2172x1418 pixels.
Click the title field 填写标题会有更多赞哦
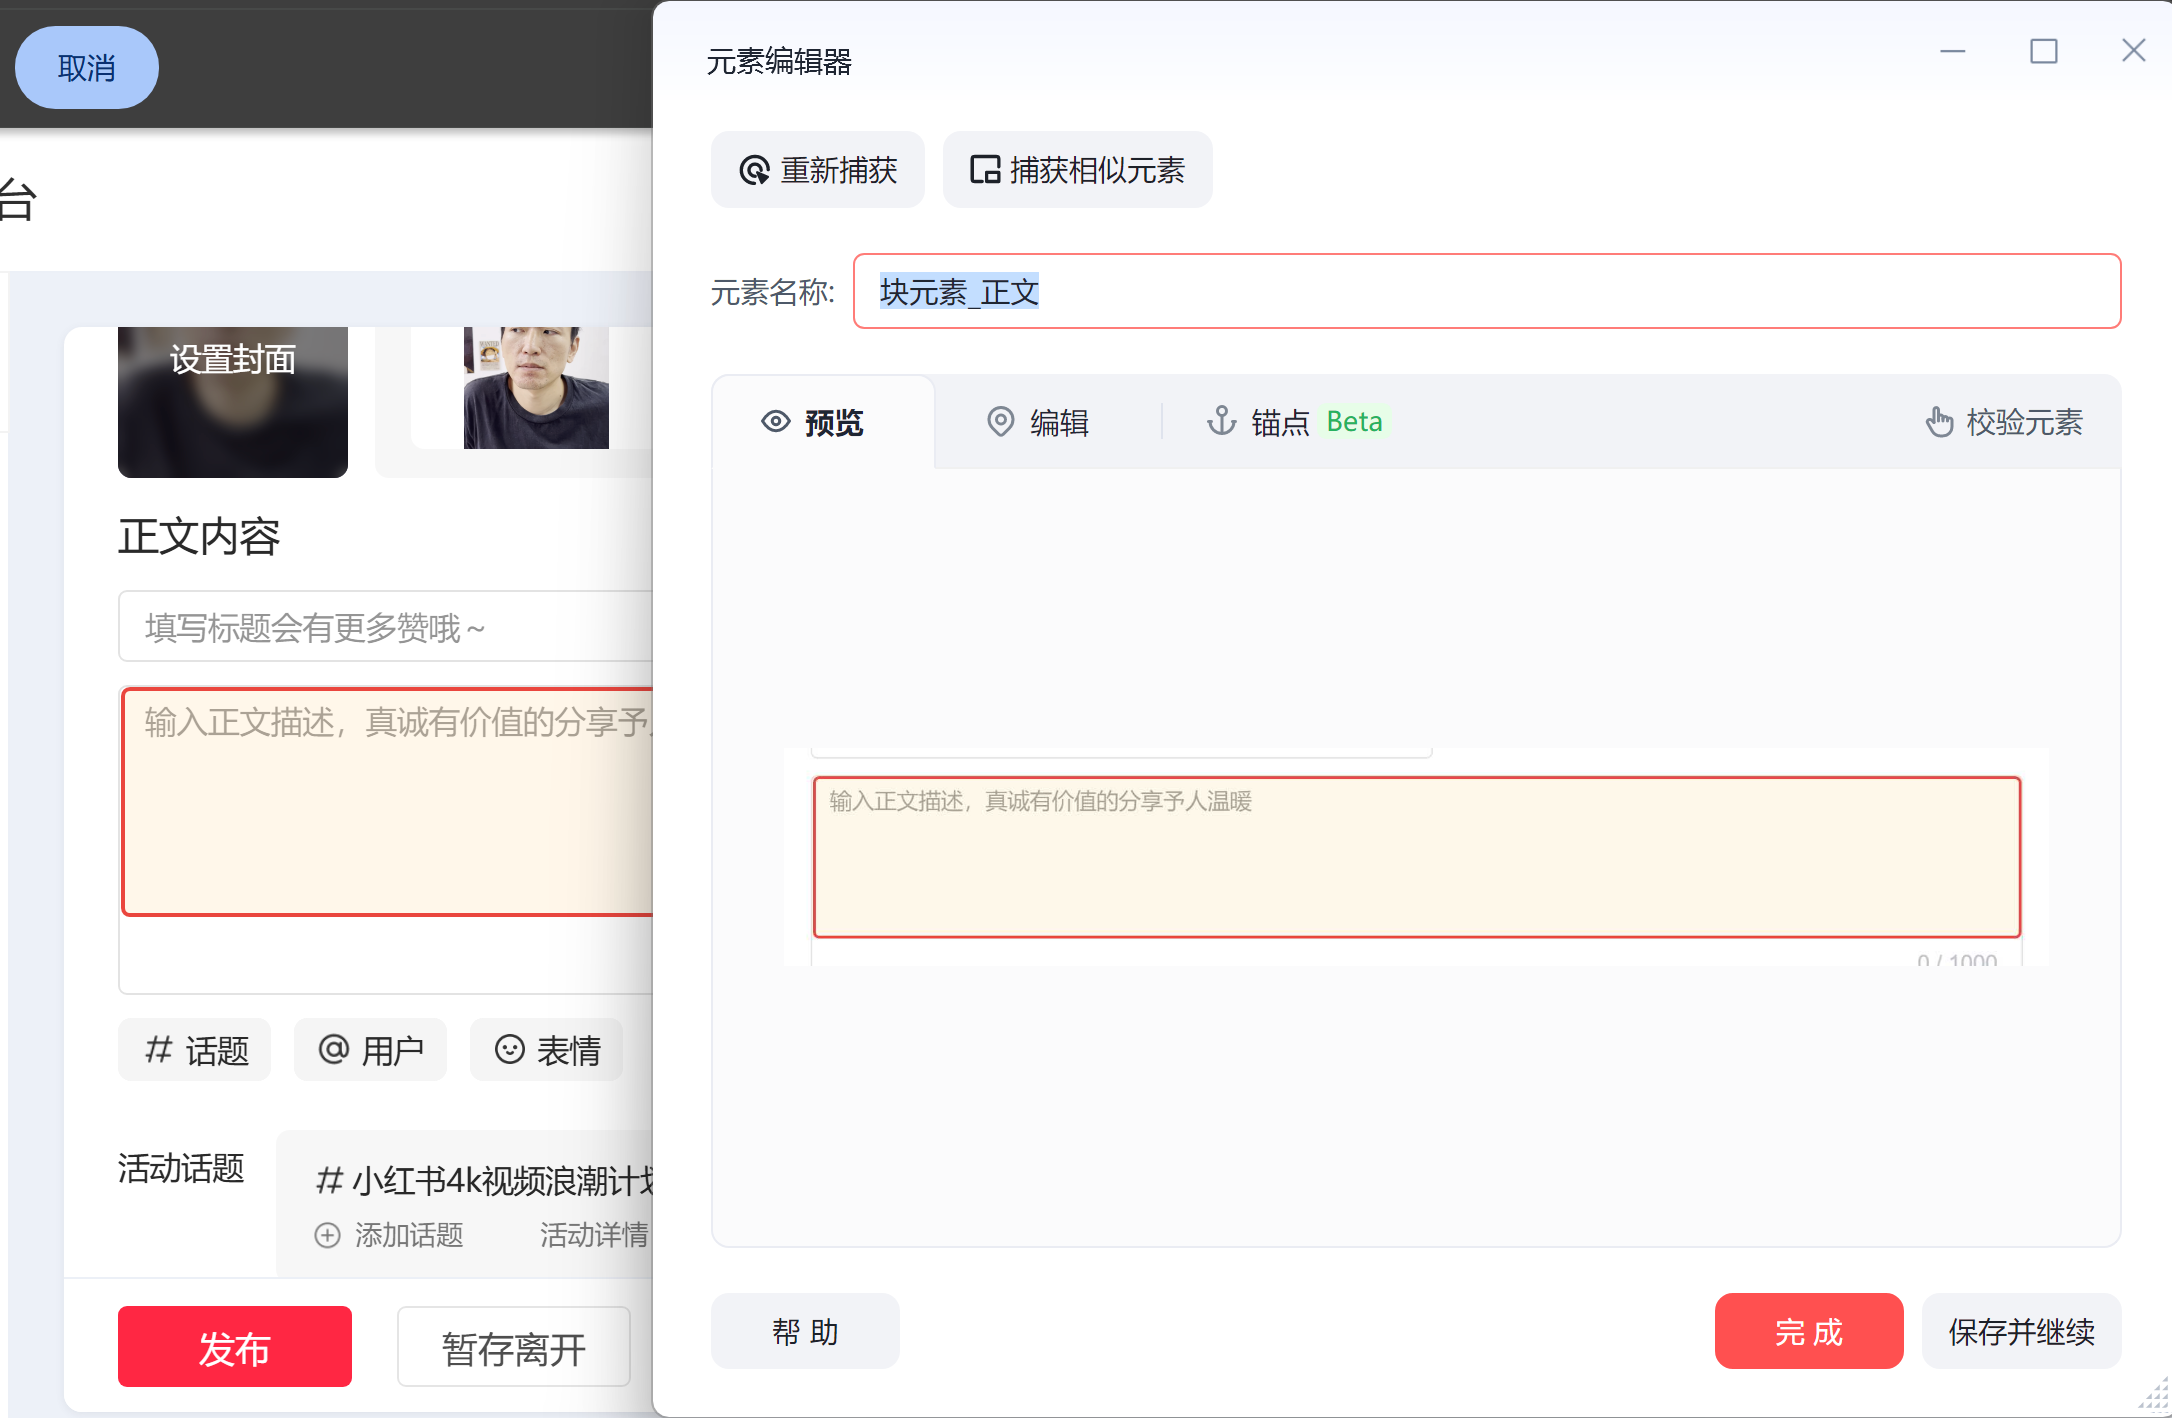click(385, 627)
